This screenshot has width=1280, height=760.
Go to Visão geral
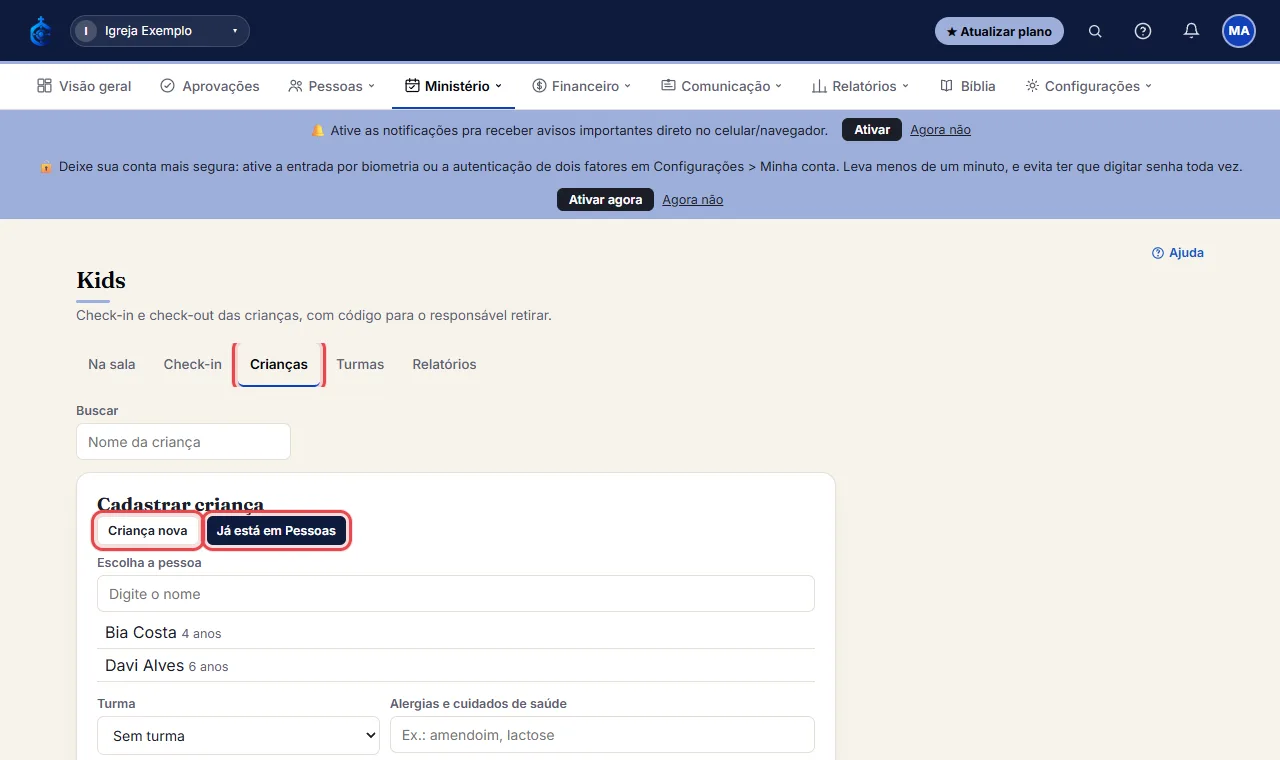coord(84,86)
